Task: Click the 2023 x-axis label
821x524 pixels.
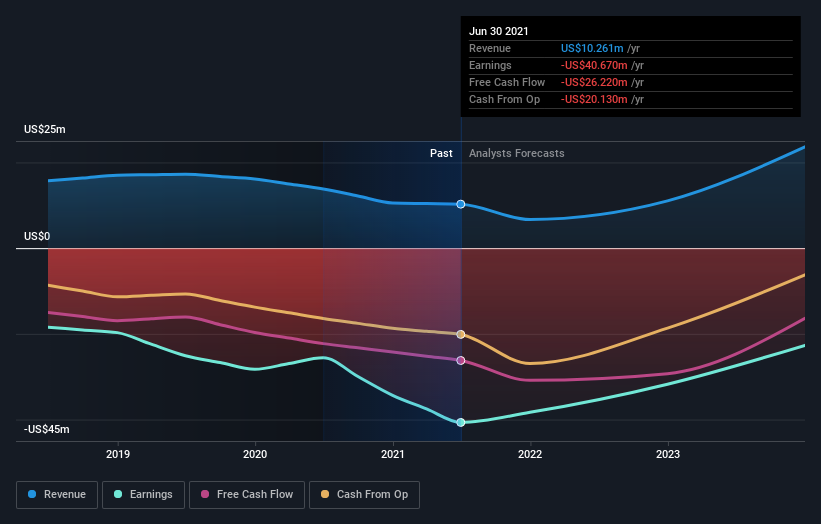Action: 668,454
